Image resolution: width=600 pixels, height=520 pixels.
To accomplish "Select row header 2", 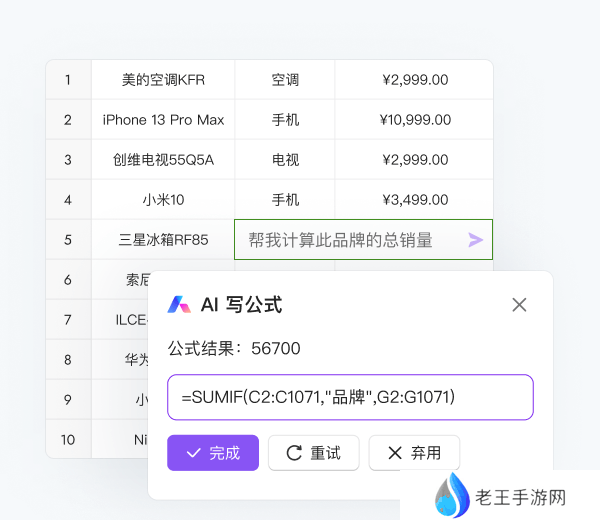I will [68, 120].
